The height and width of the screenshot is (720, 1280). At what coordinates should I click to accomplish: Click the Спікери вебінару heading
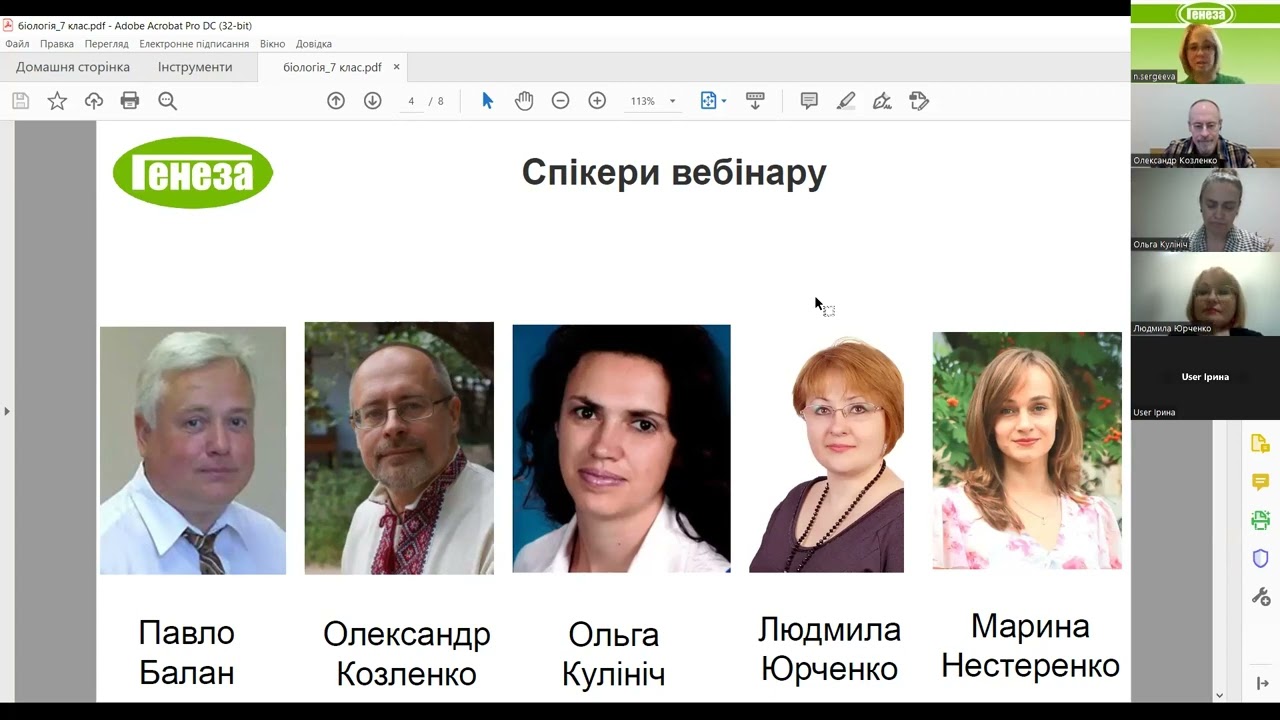674,172
